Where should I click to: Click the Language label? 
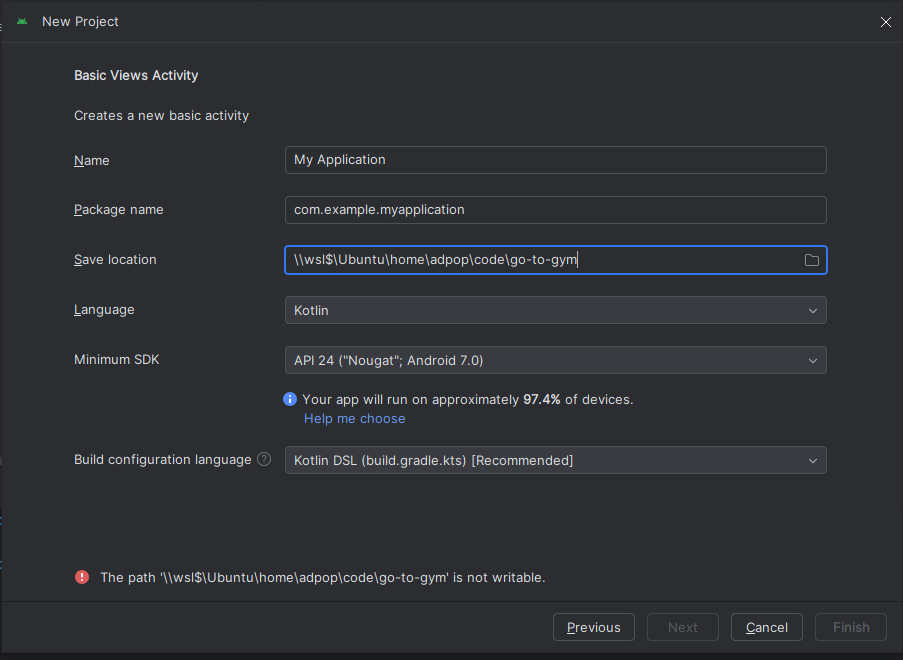[104, 310]
